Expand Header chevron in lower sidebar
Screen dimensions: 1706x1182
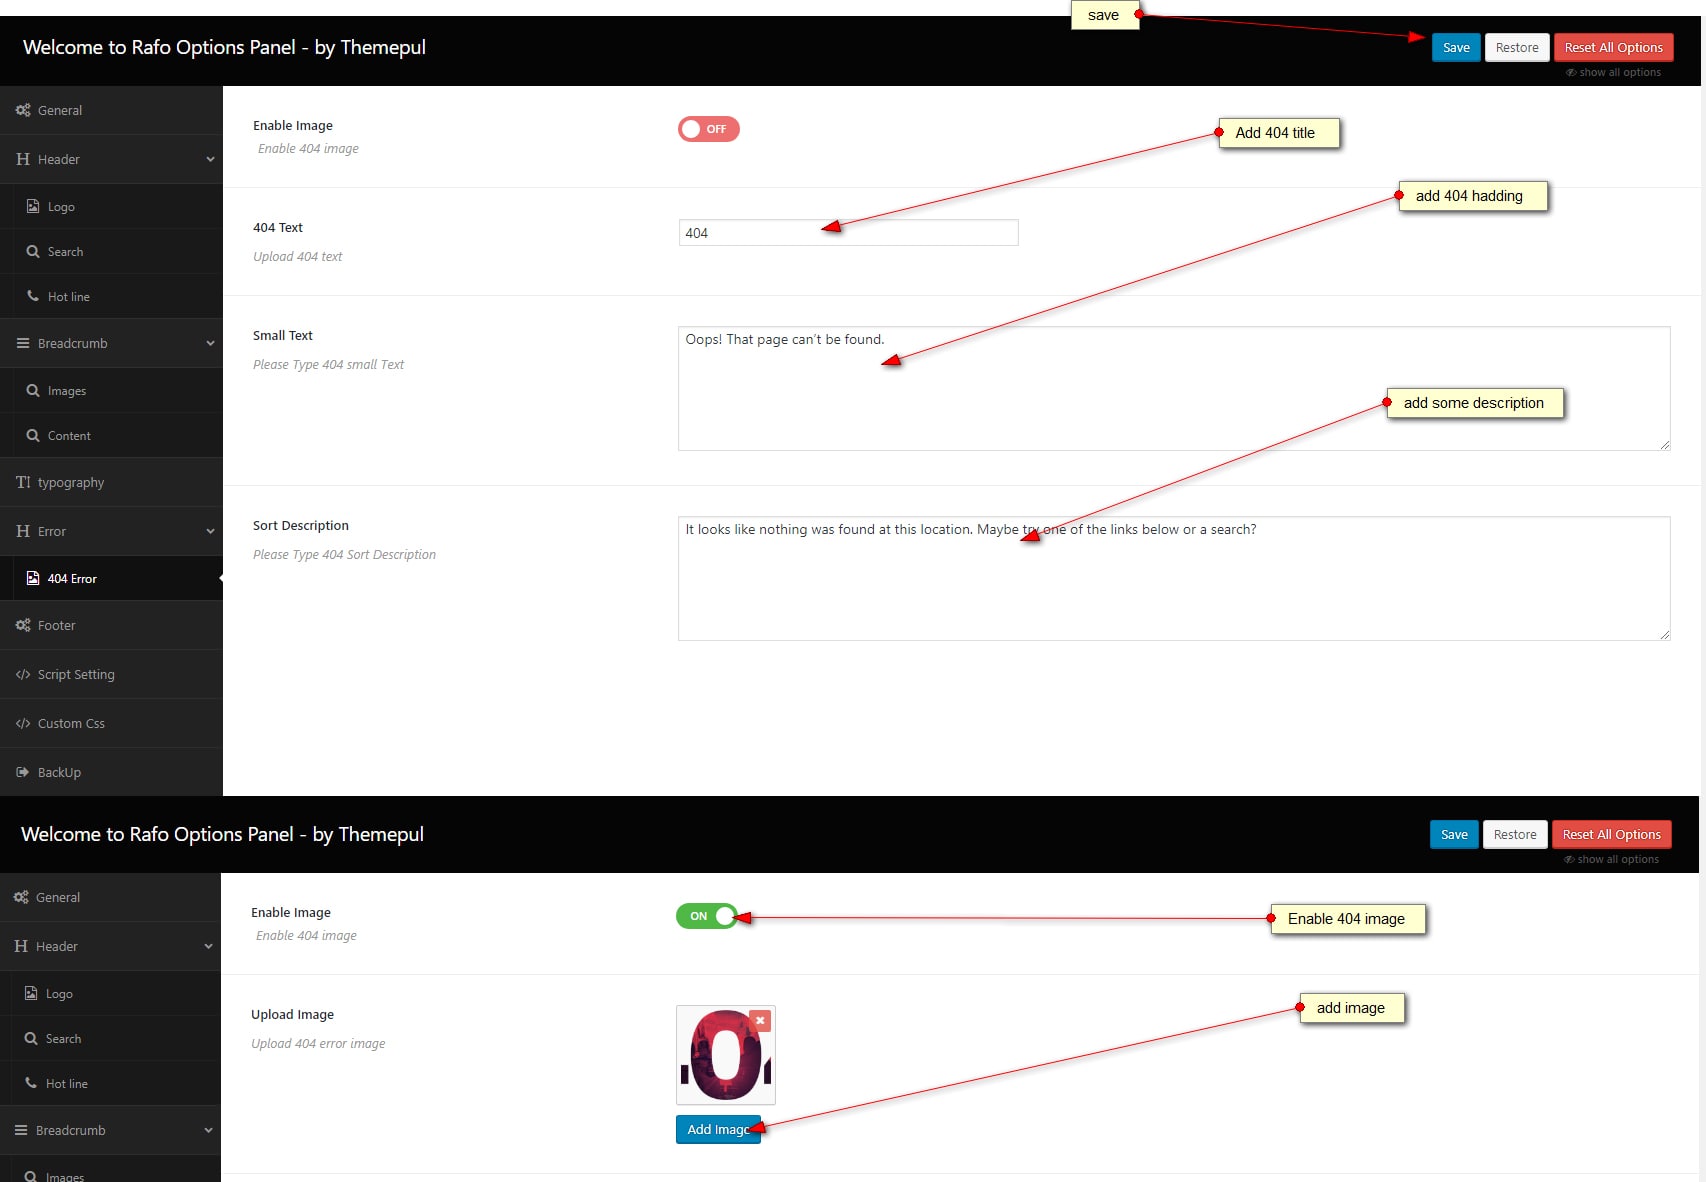pyautogui.click(x=208, y=946)
